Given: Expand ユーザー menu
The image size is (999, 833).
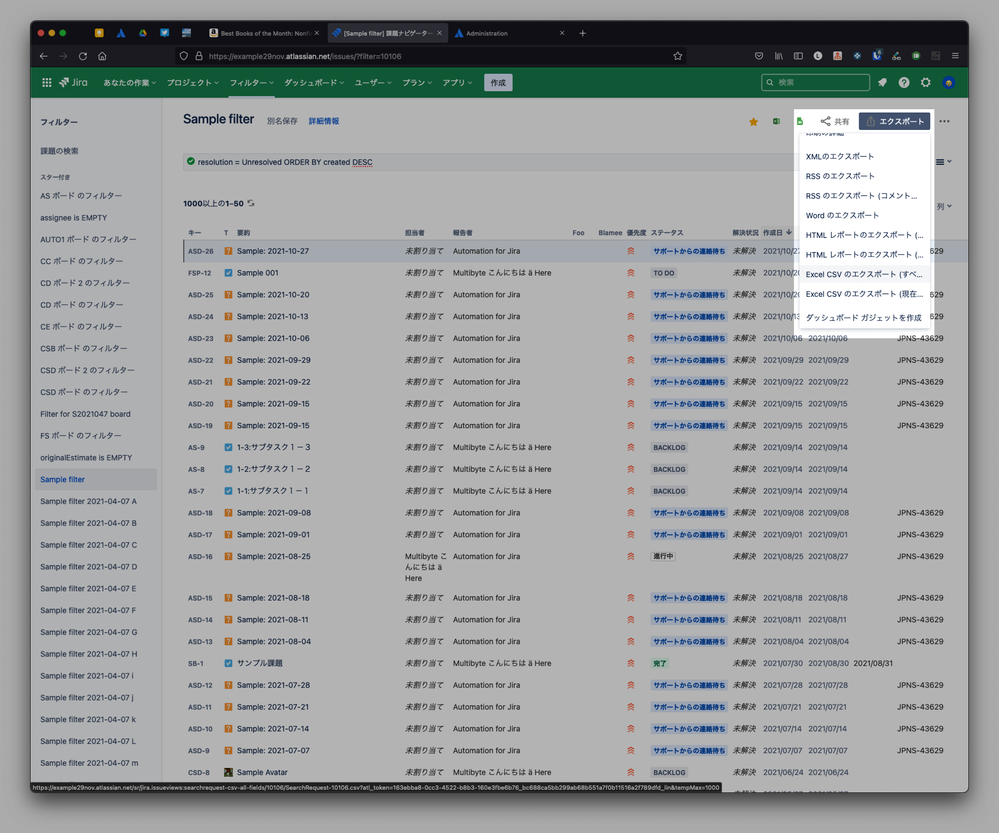Looking at the screenshot, I should pyautogui.click(x=373, y=83).
